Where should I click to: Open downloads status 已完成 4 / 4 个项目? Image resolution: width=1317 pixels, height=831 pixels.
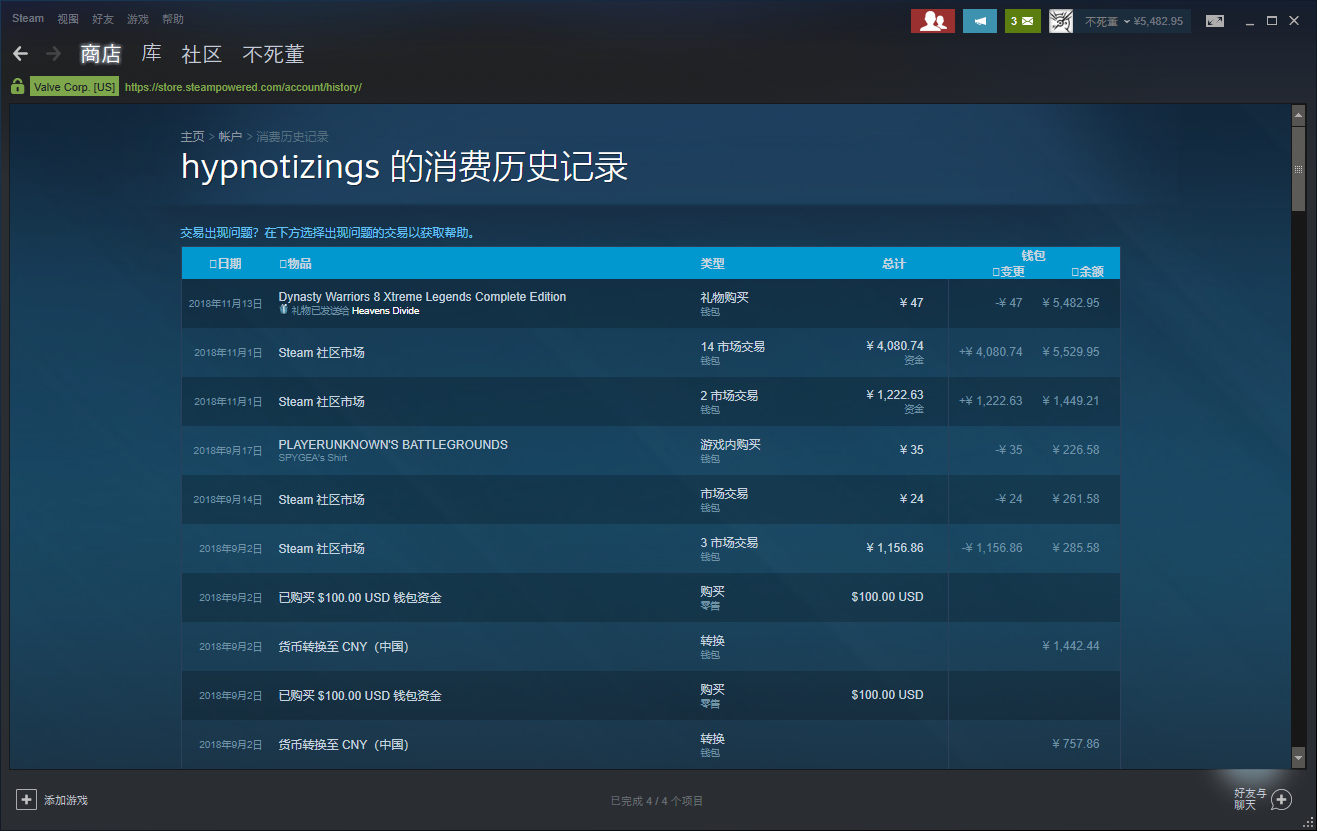[x=657, y=801]
